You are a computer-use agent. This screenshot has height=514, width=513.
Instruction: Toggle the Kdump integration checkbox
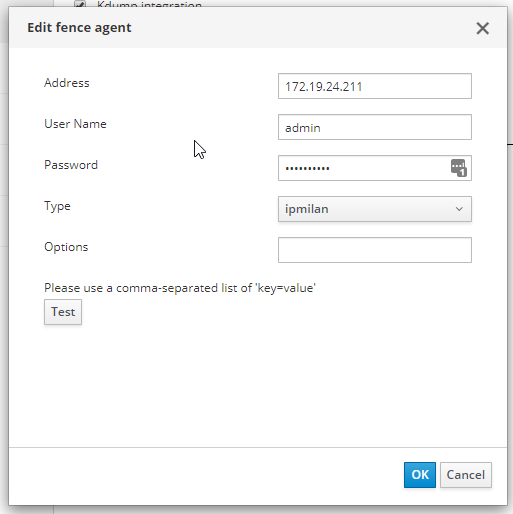click(80, 4)
